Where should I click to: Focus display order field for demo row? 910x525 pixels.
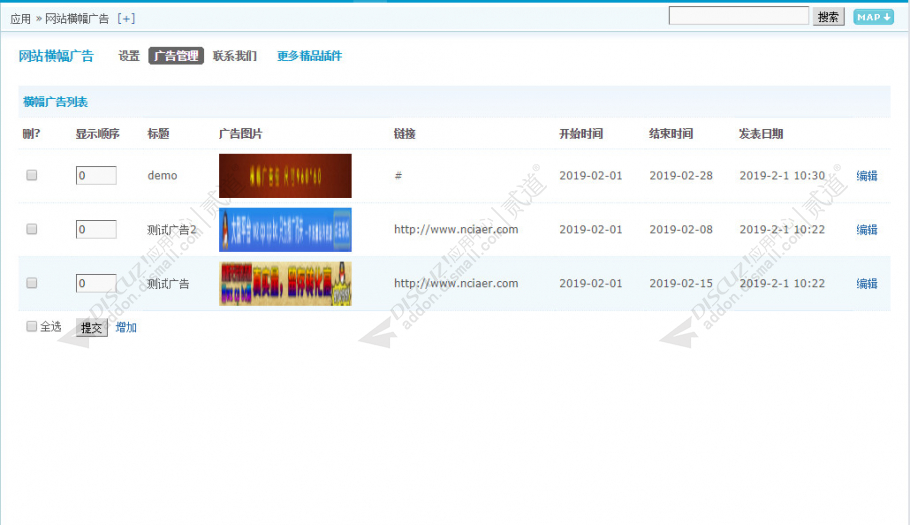pyautogui.click(x=96, y=175)
